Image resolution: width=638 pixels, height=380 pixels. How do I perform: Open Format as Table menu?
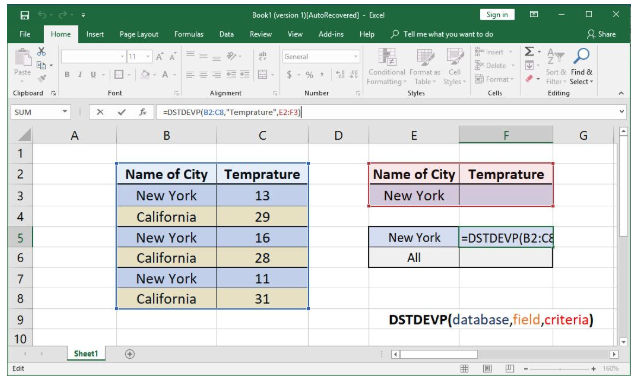point(425,66)
